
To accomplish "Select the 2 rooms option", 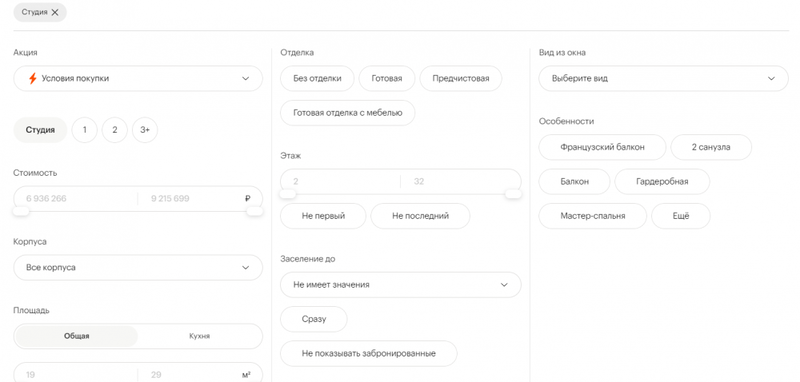I will [114, 130].
